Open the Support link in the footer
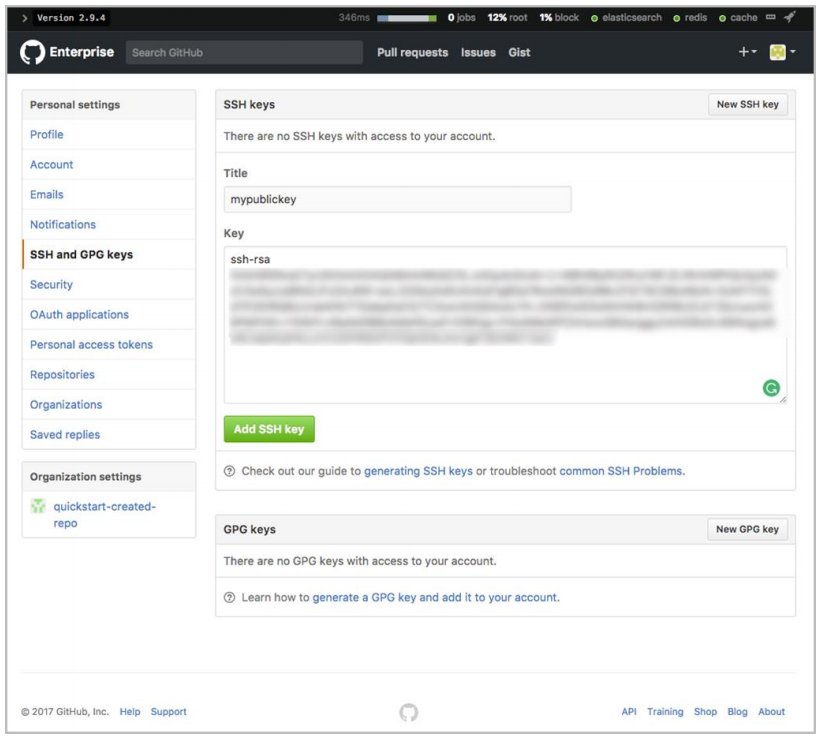Viewport: 822px width, 741px height. 169,712
